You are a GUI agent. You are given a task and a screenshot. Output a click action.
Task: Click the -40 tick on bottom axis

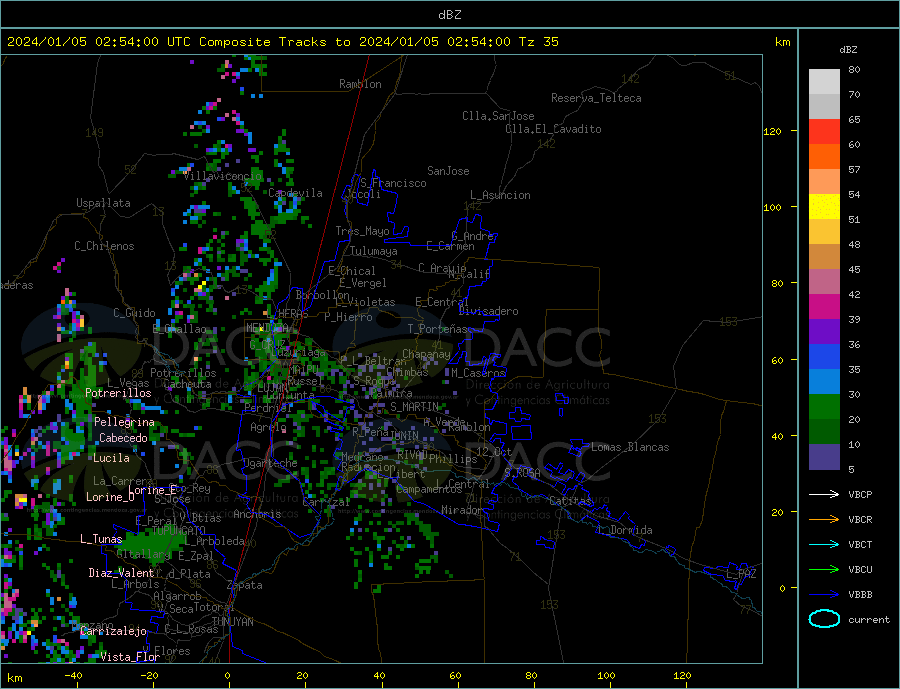[73, 675]
